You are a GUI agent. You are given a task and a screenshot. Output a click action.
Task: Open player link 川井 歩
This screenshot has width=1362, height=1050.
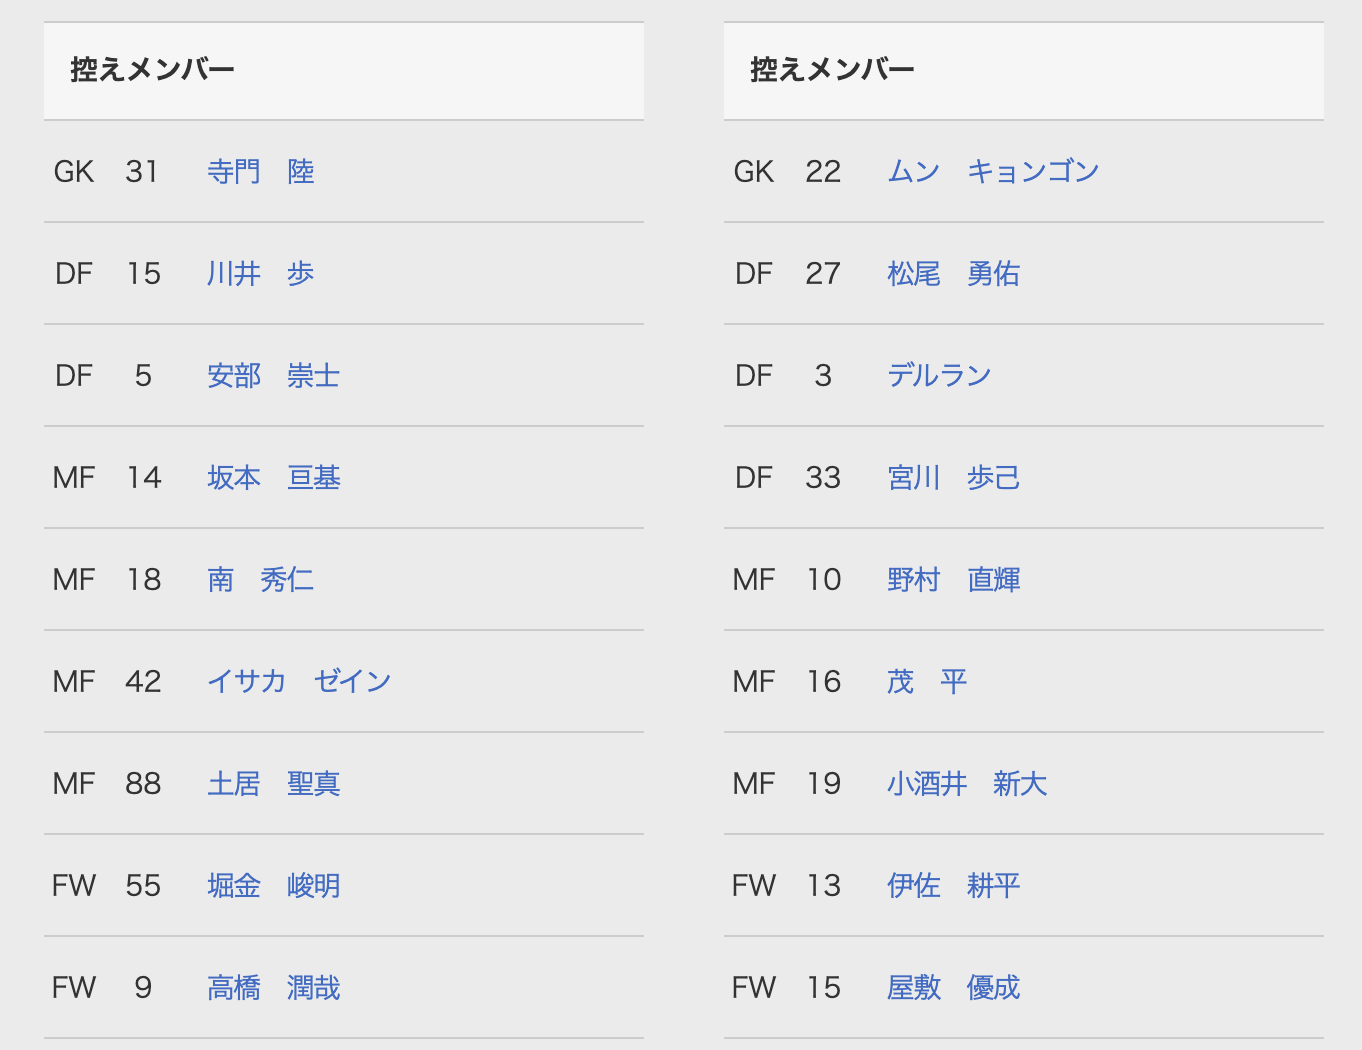pyautogui.click(x=261, y=274)
